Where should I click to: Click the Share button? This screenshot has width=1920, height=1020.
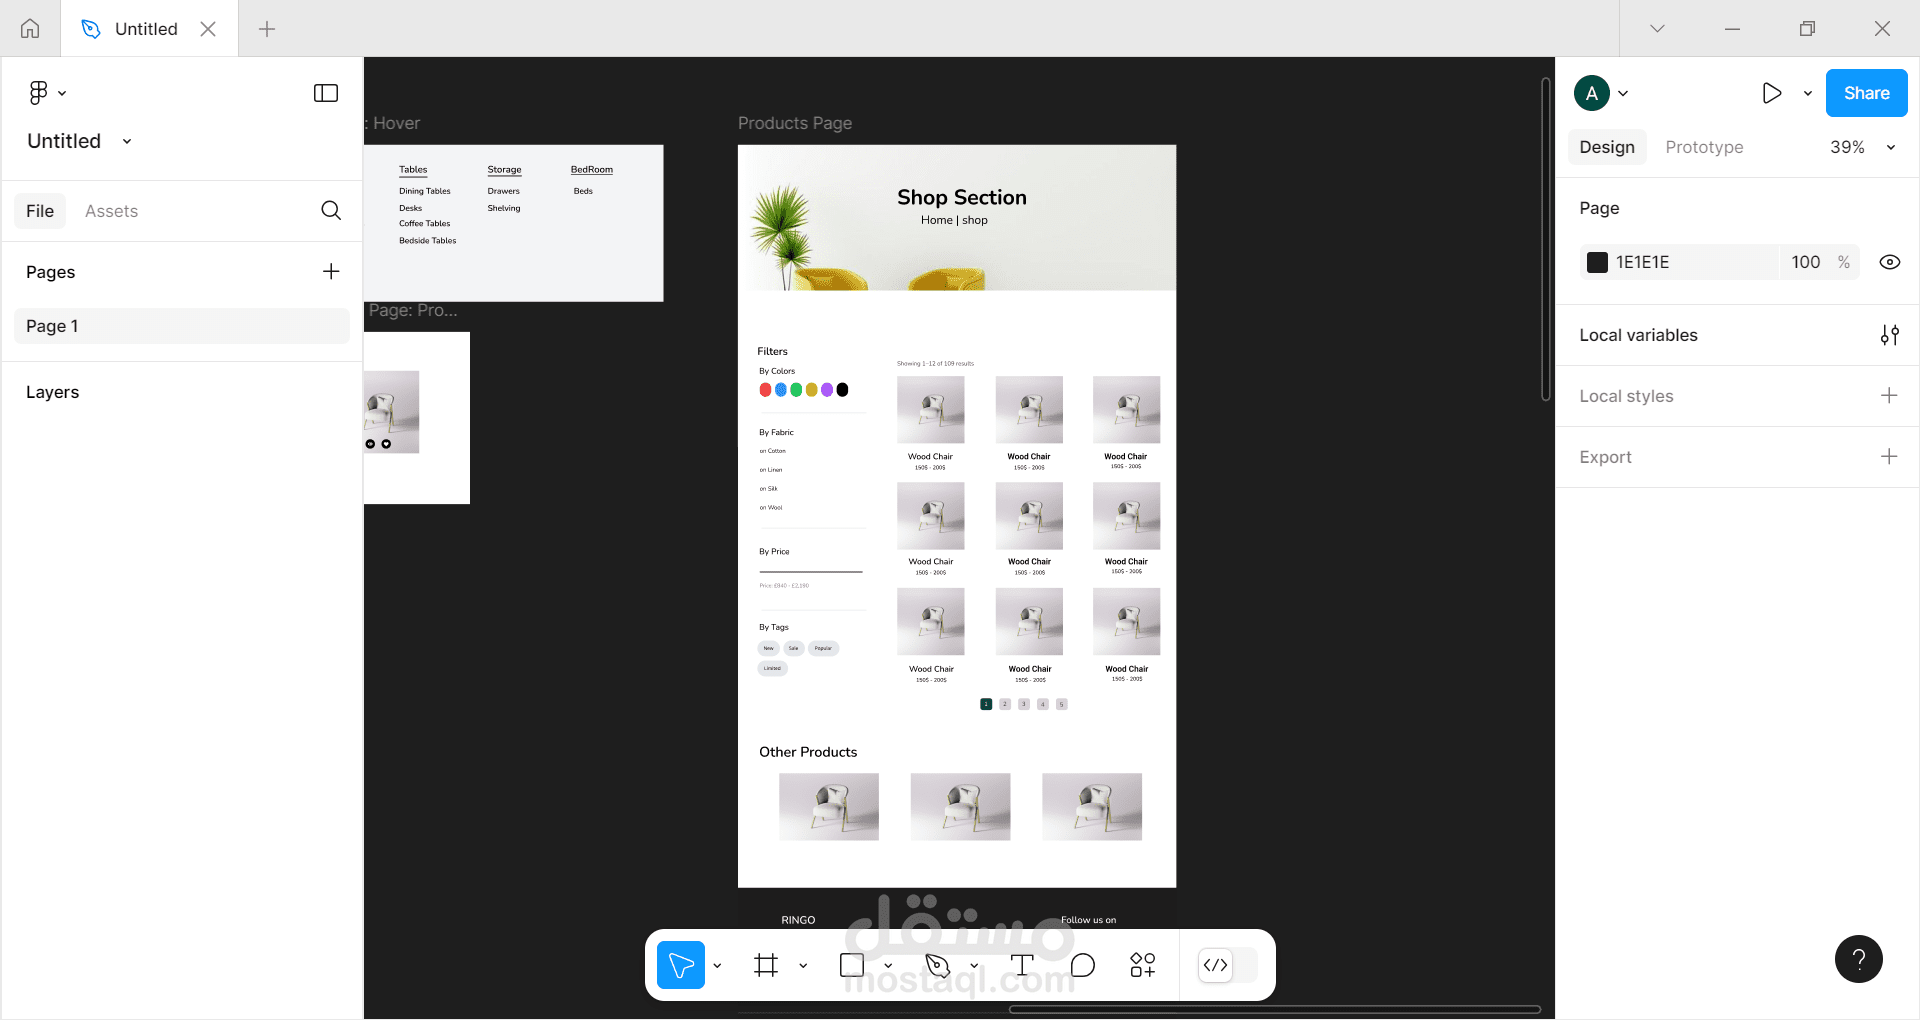[1866, 93]
